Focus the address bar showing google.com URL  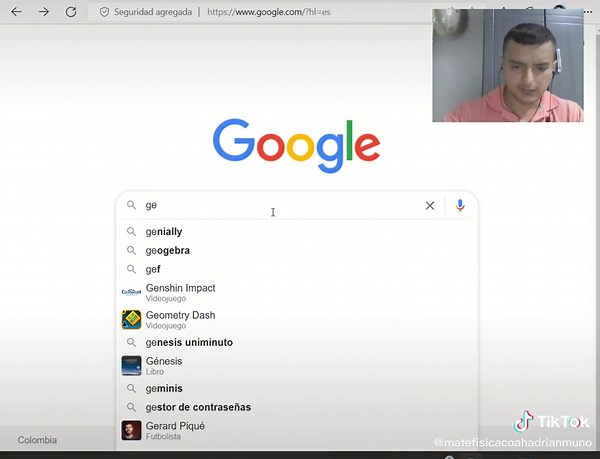click(x=269, y=12)
